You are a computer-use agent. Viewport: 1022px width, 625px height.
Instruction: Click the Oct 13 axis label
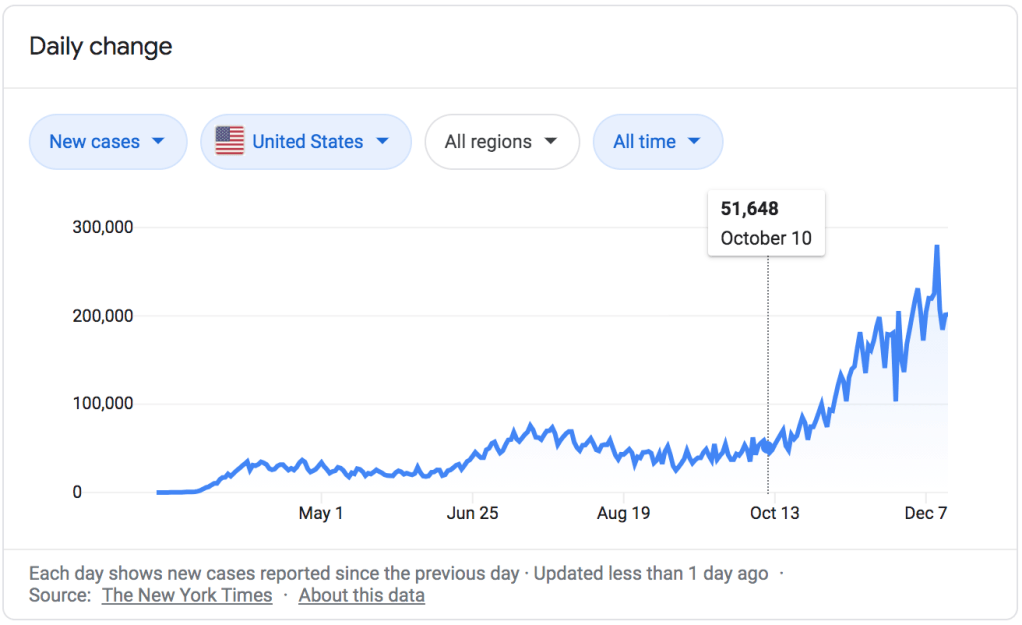pyautogui.click(x=775, y=514)
